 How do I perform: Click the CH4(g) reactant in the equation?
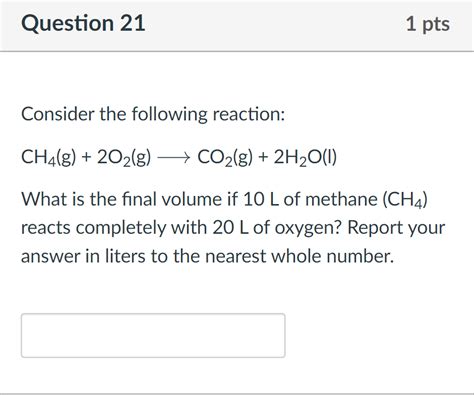(49, 158)
